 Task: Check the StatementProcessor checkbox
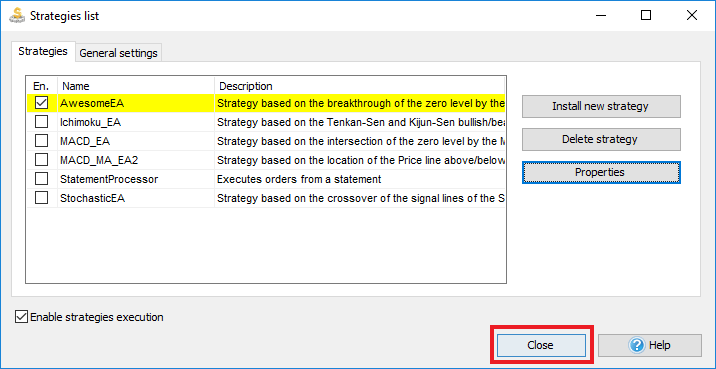[42, 179]
